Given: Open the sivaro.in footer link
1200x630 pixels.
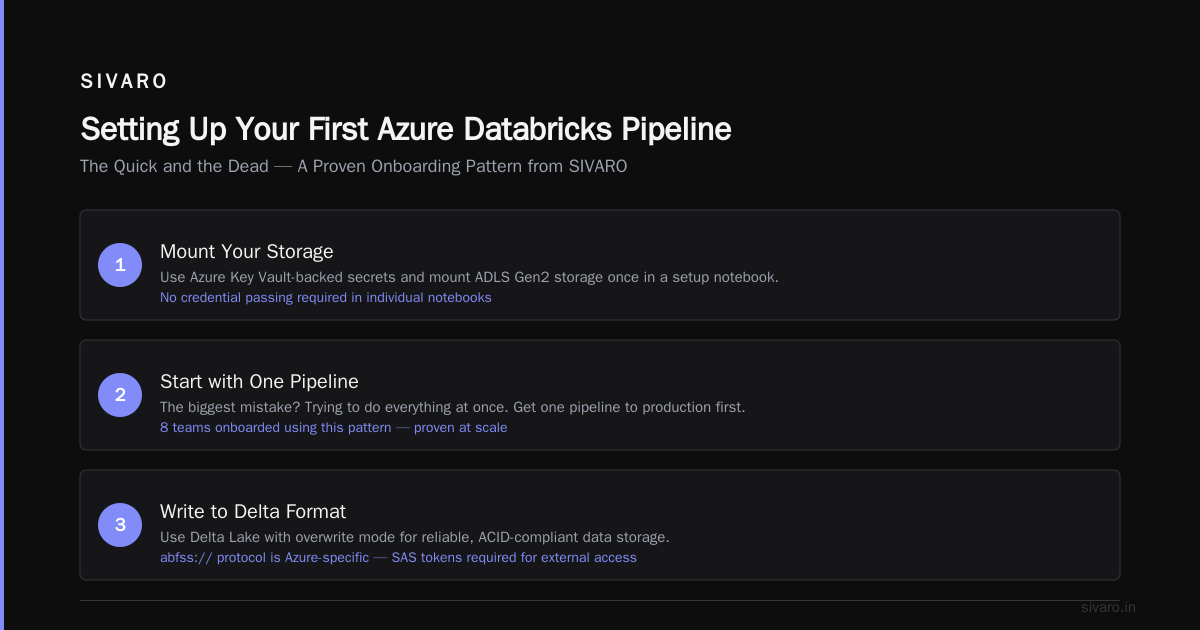Looking at the screenshot, I should [x=1108, y=607].
